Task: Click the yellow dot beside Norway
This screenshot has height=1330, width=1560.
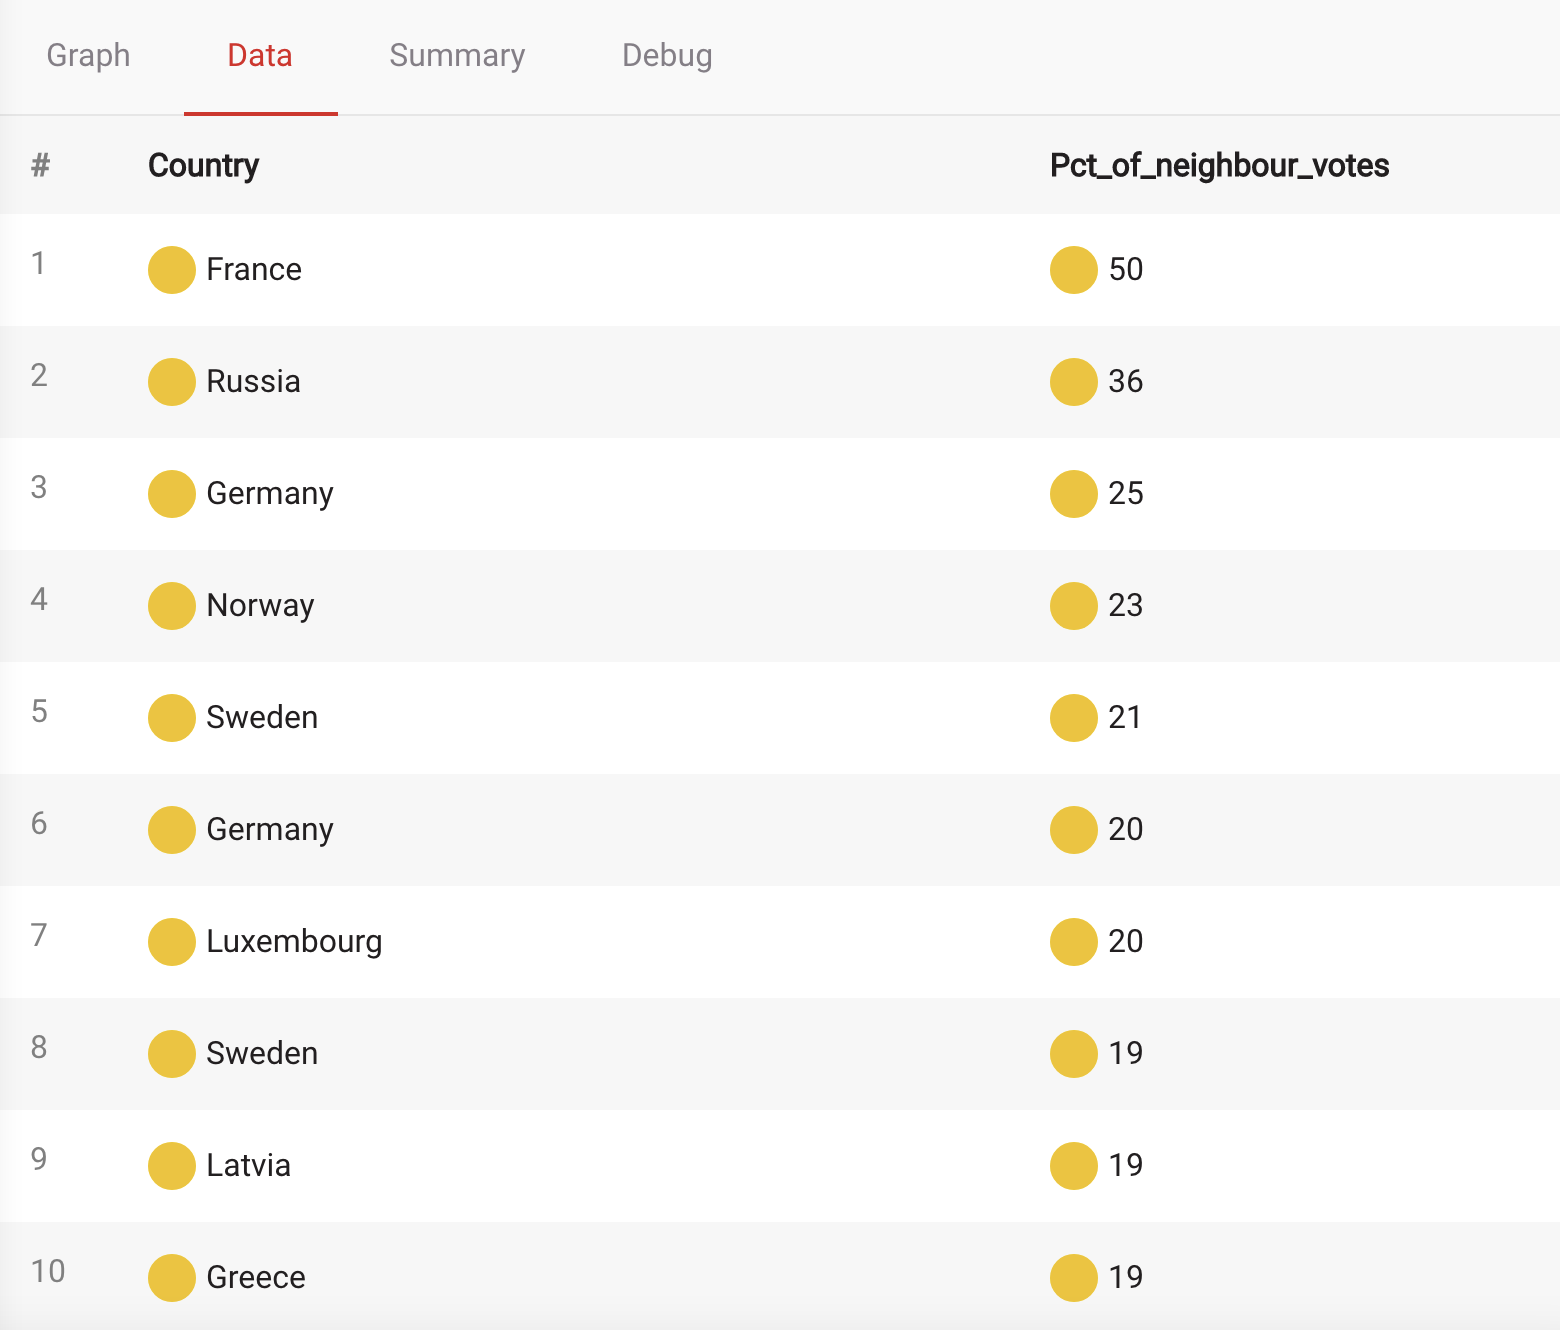Action: click(x=172, y=606)
